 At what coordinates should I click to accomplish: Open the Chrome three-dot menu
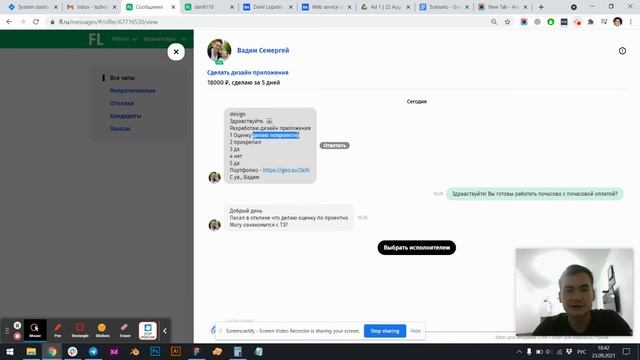pos(631,22)
